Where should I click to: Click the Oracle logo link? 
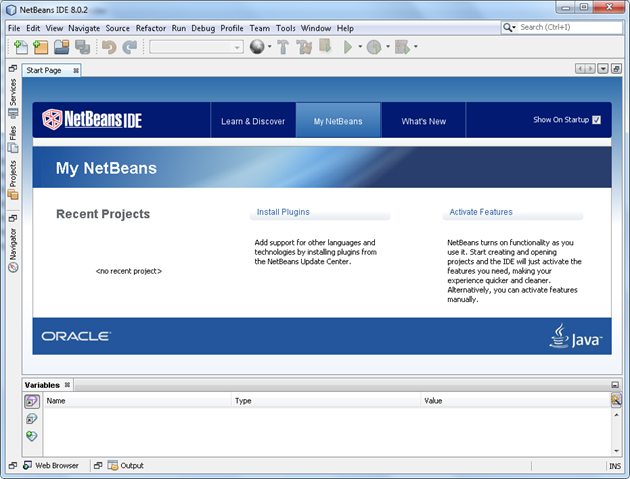click(x=76, y=336)
